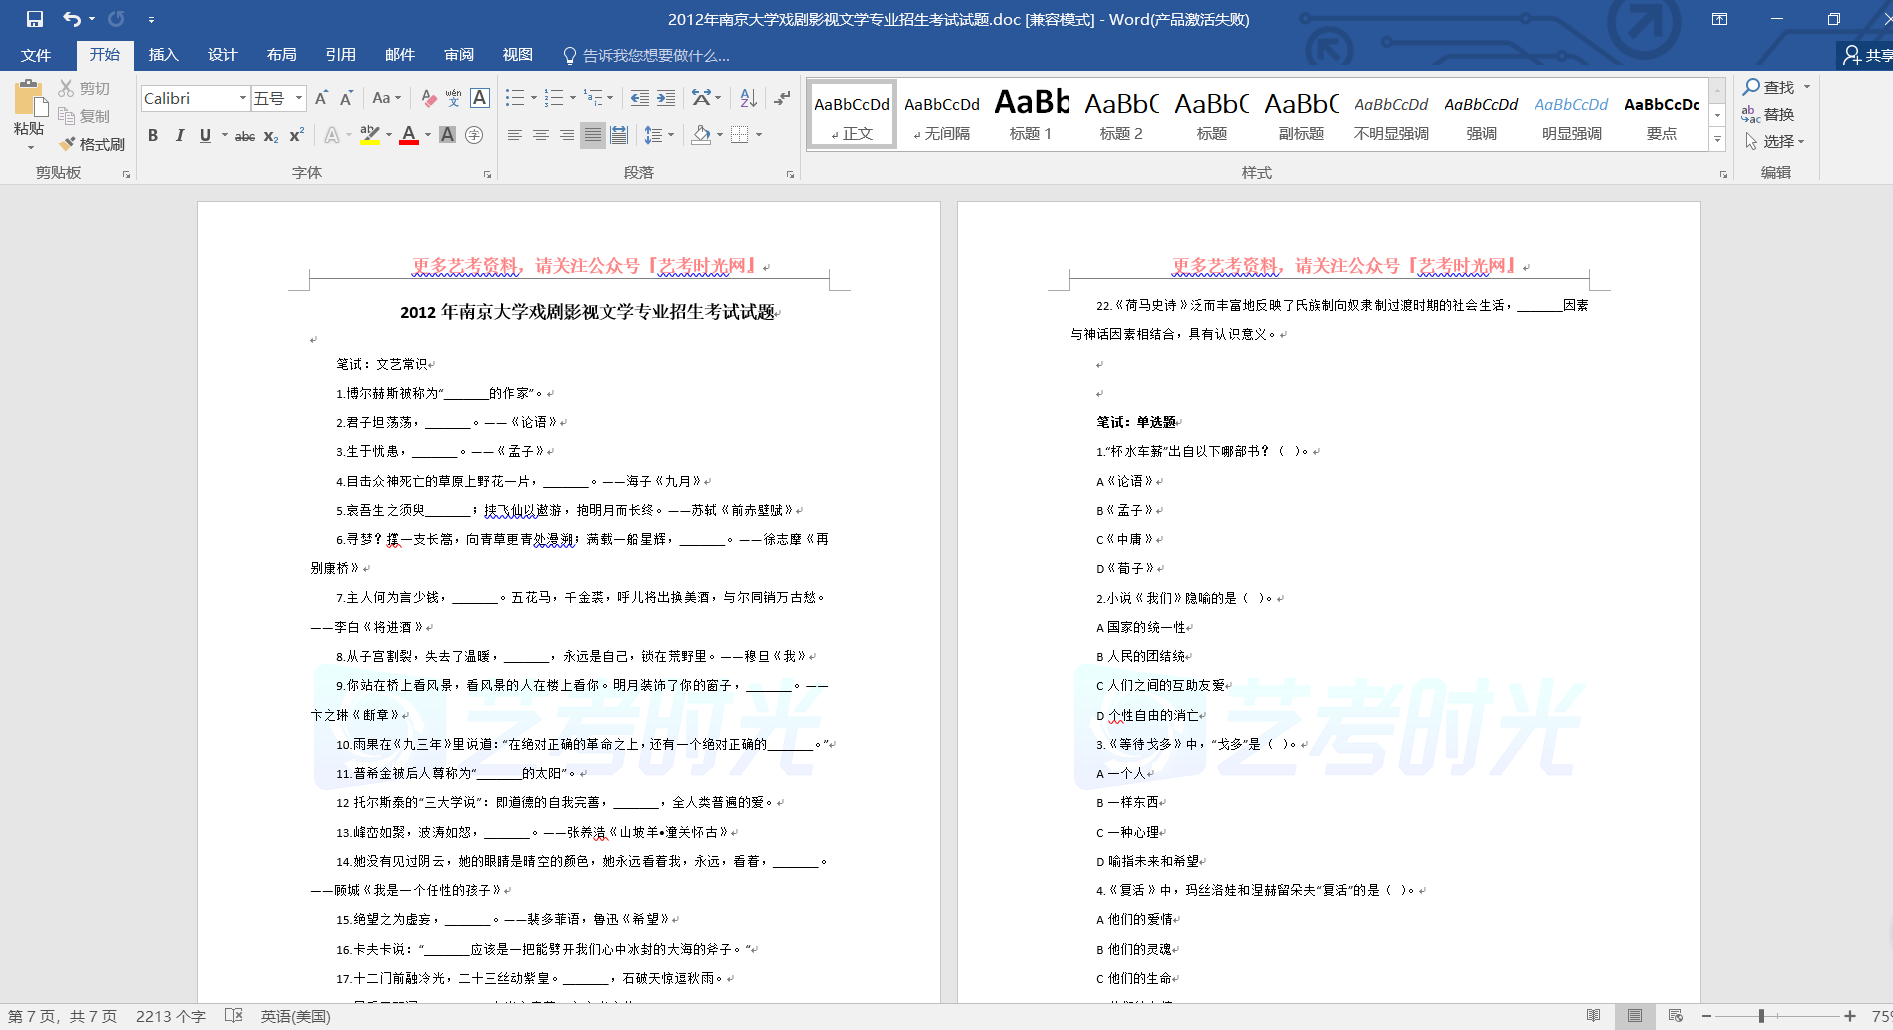Click the Clear Formatting eraser icon
1893x1030 pixels.
tap(428, 98)
